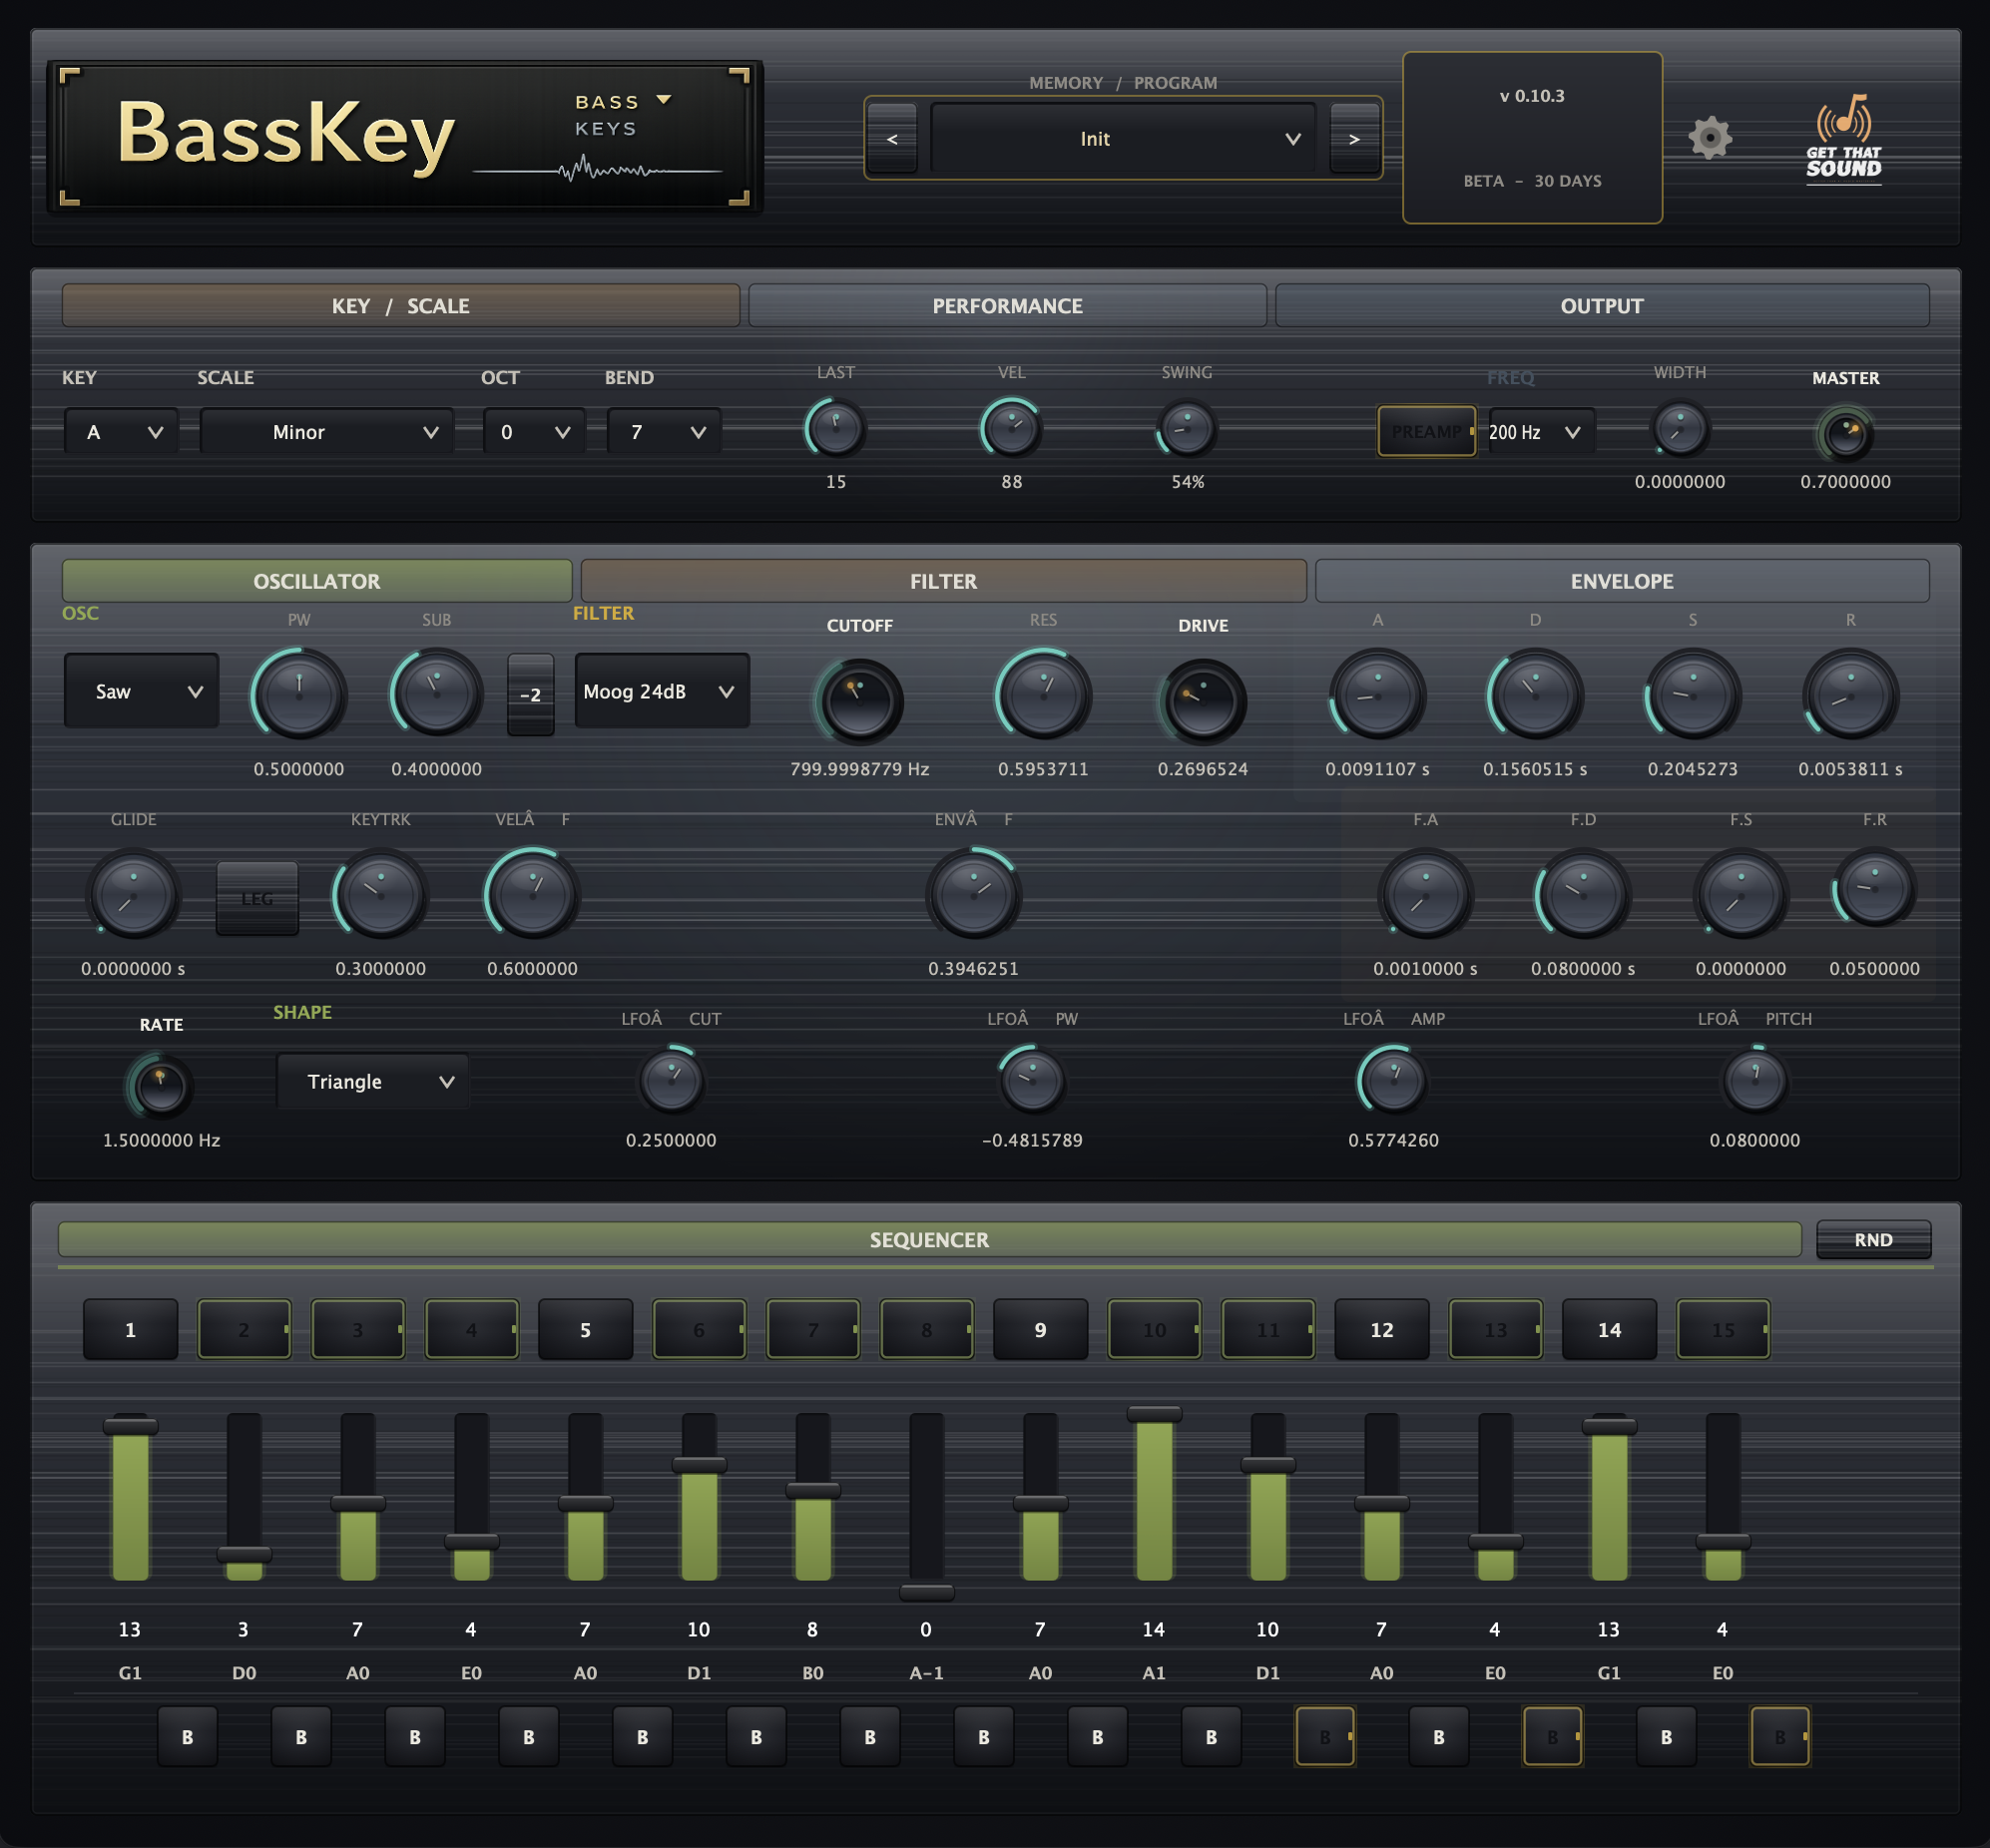Screen dimensions: 1990x1848
Task: Click the envelope S sustain knob
Action: click(x=1693, y=695)
